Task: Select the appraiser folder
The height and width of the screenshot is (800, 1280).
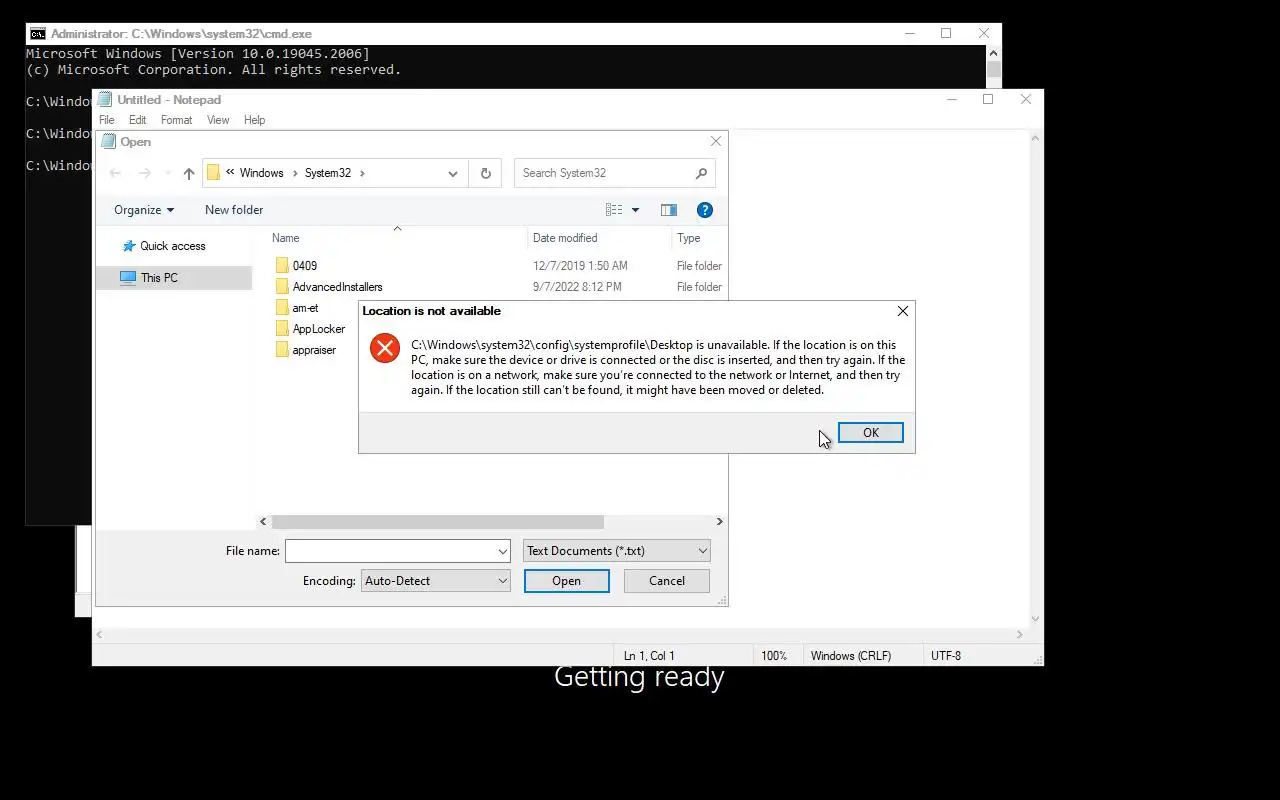Action: [x=314, y=350]
